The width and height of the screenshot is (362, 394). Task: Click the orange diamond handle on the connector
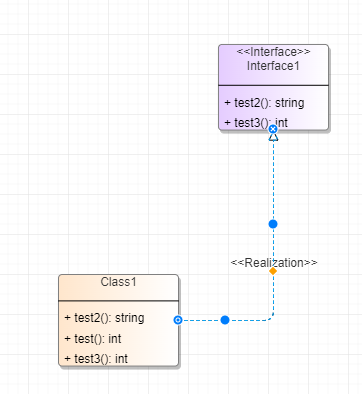pos(273,271)
